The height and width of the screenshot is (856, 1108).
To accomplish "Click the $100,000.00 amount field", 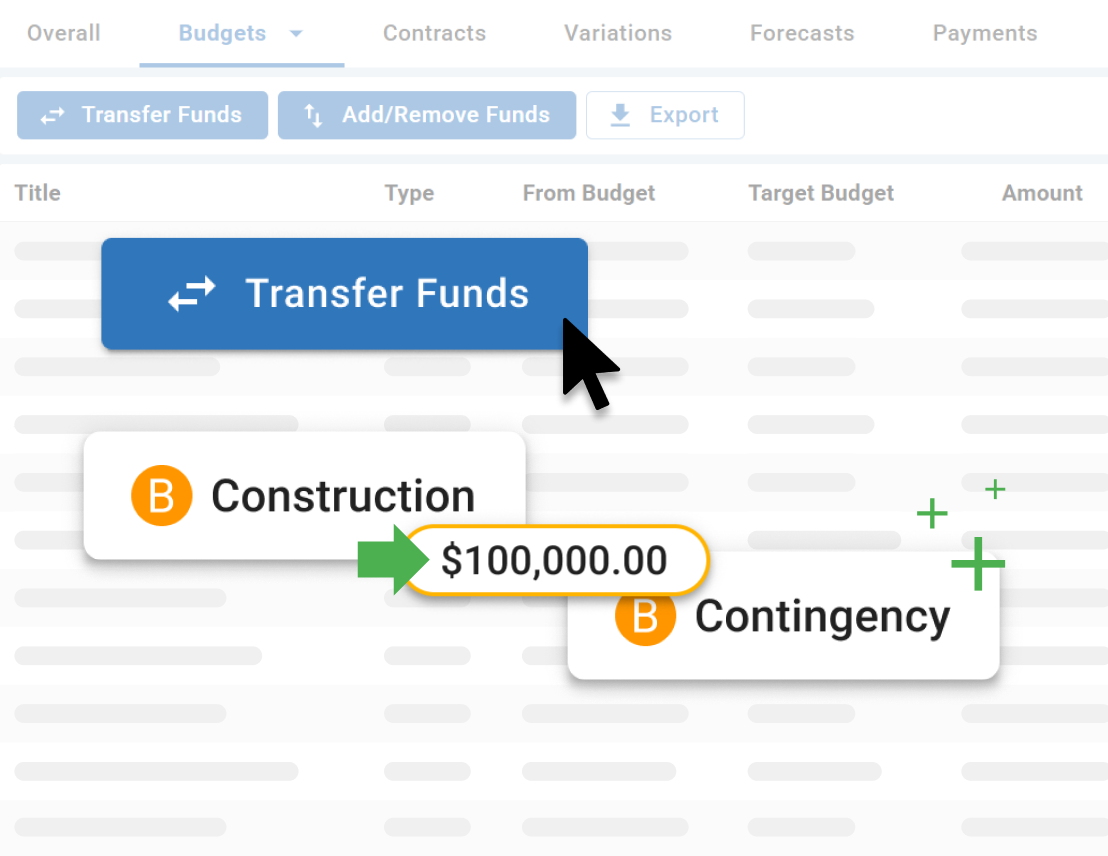I will click(557, 560).
